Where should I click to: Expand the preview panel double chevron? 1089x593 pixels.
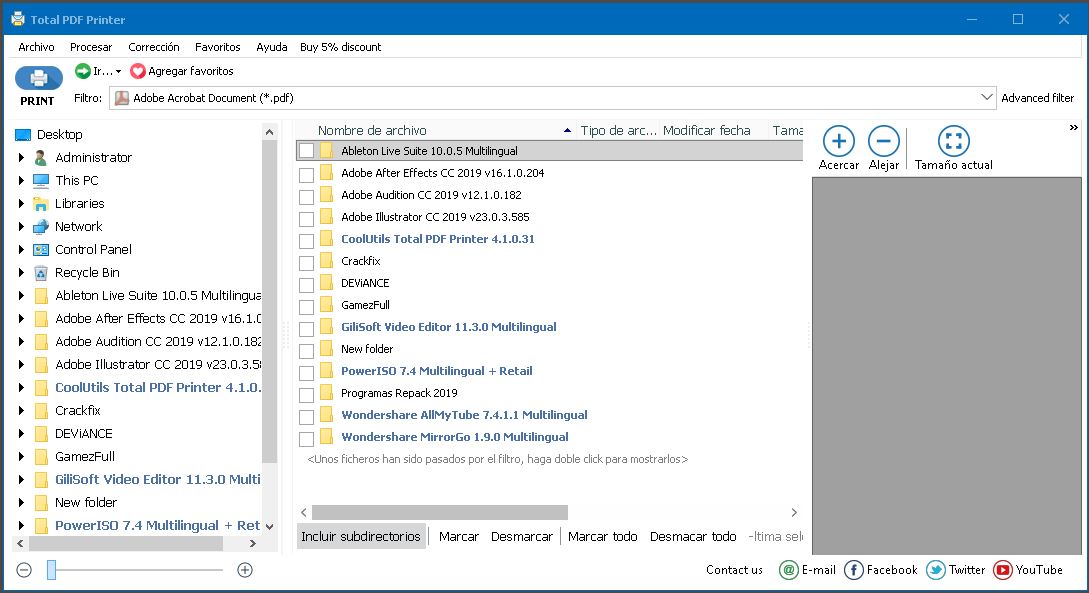click(x=1074, y=128)
